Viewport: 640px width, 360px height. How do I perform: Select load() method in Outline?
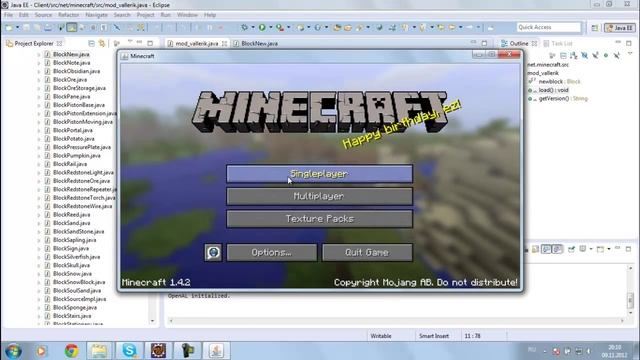click(x=549, y=90)
